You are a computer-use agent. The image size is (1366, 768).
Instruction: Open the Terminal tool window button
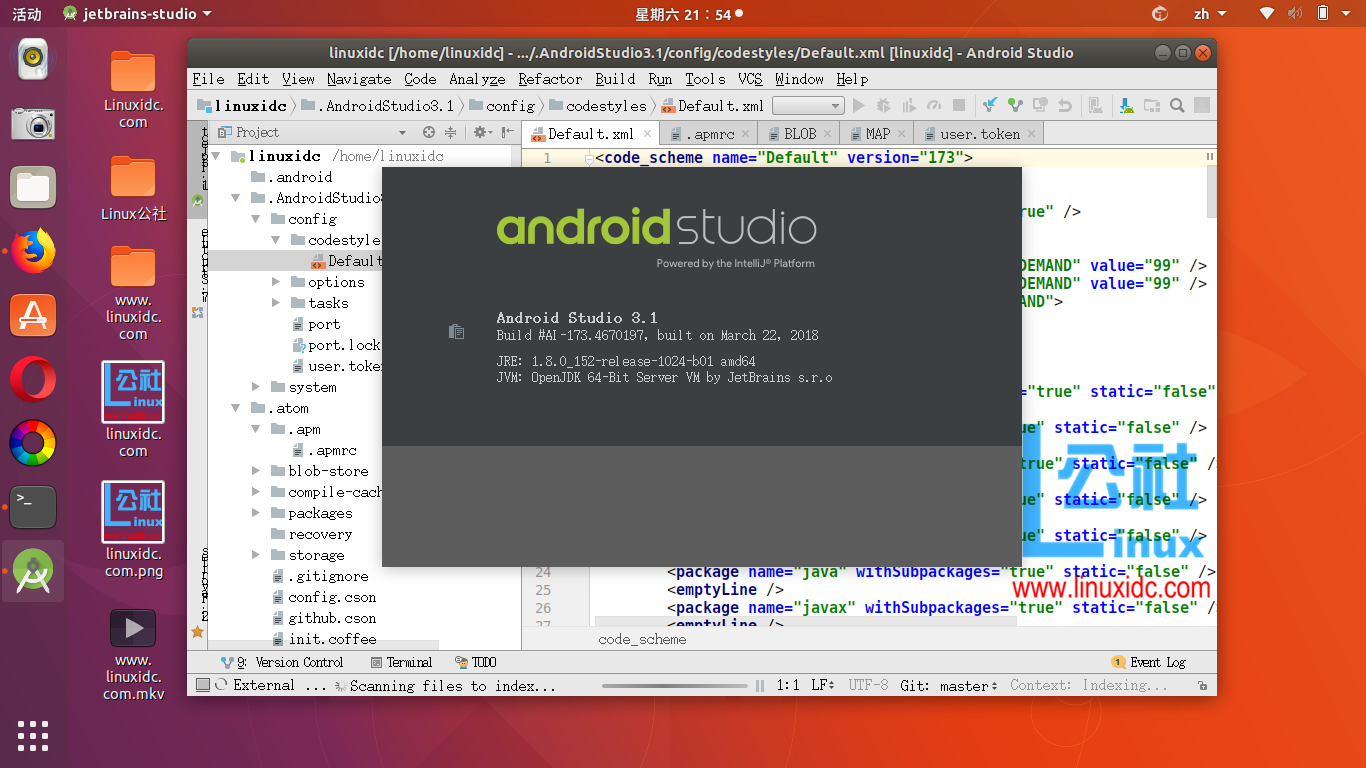pos(401,662)
